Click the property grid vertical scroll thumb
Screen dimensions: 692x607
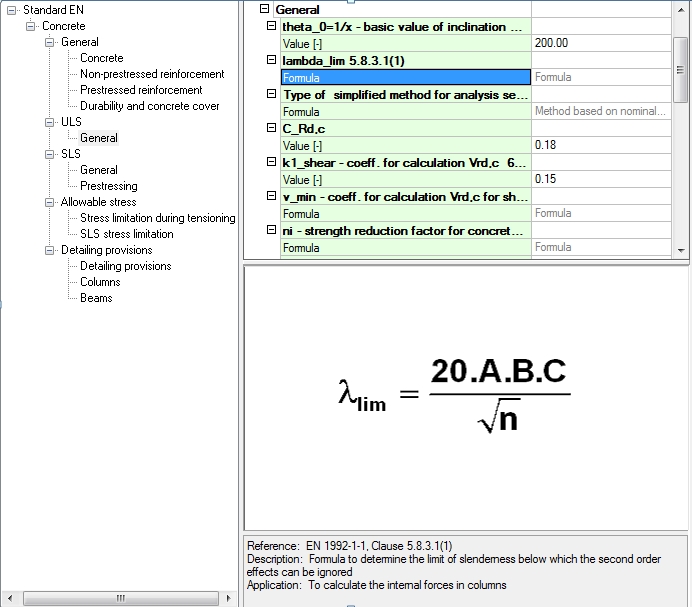coord(680,70)
